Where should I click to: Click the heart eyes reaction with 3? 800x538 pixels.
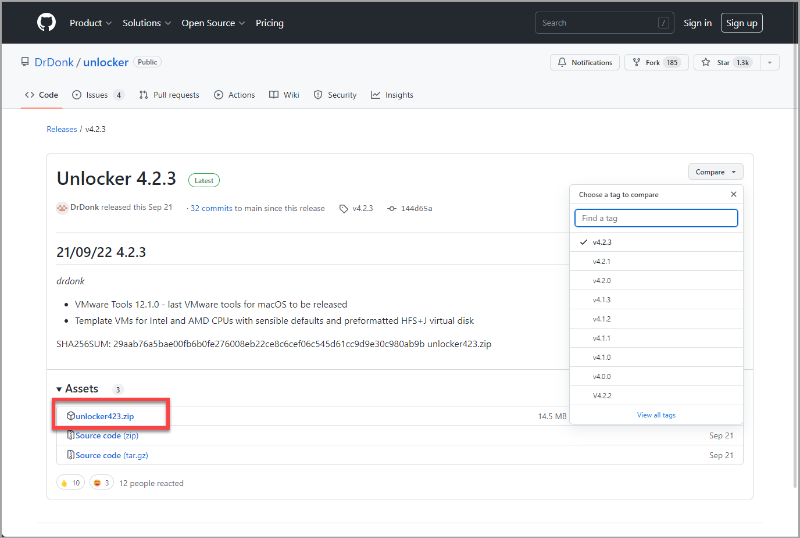tap(102, 482)
